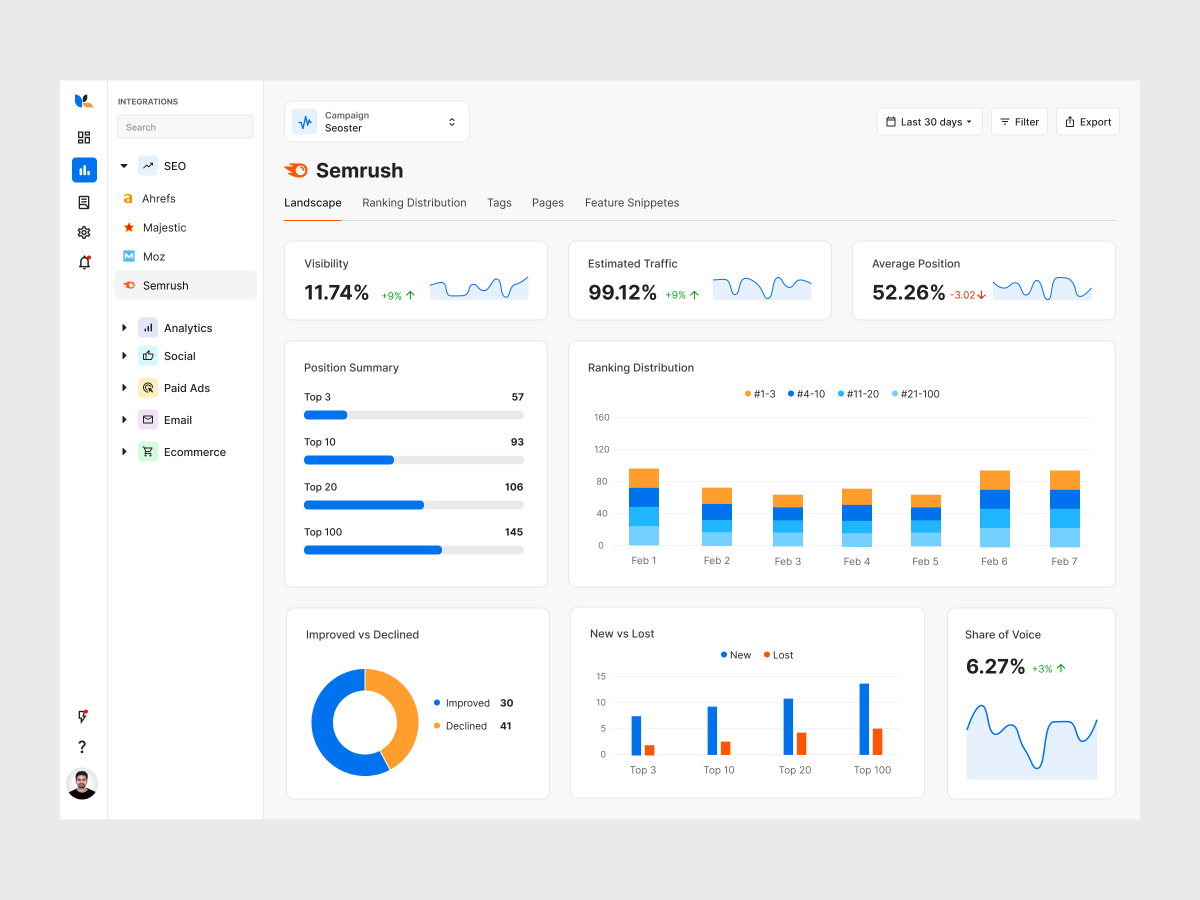
Task: Toggle the Declined legend entry
Action: point(472,726)
